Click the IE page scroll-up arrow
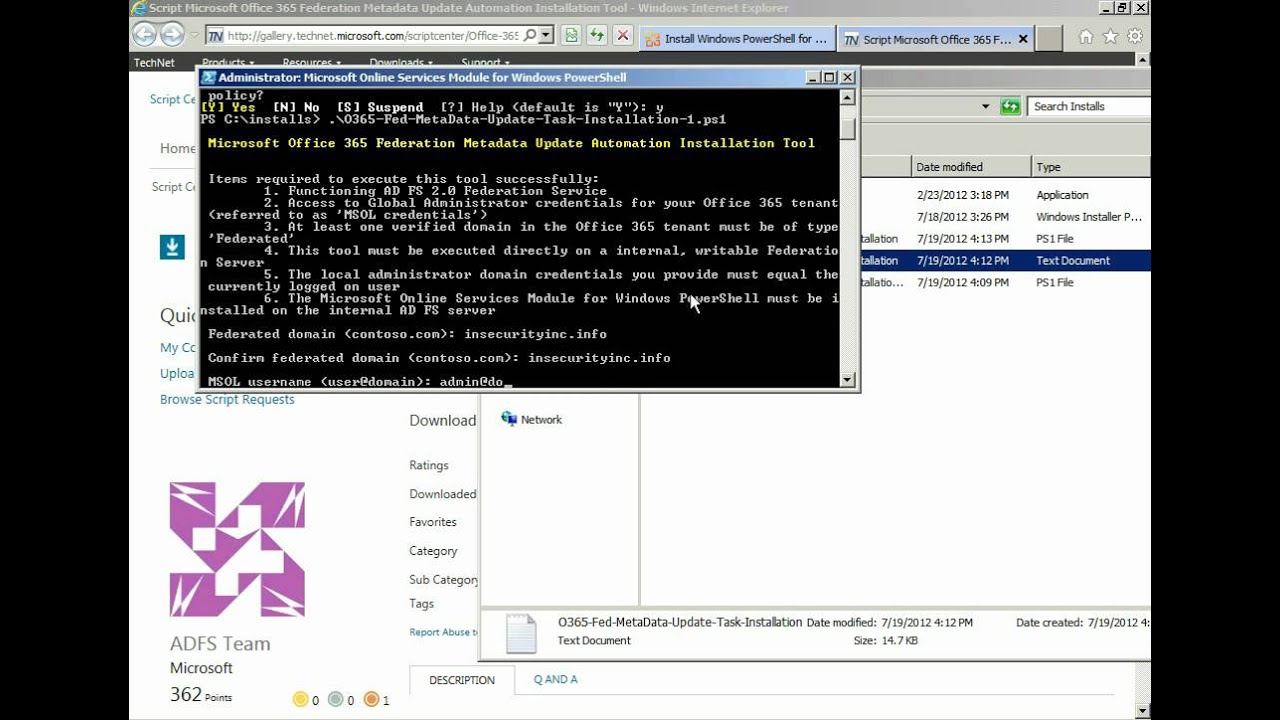 pyautogui.click(x=1142, y=61)
